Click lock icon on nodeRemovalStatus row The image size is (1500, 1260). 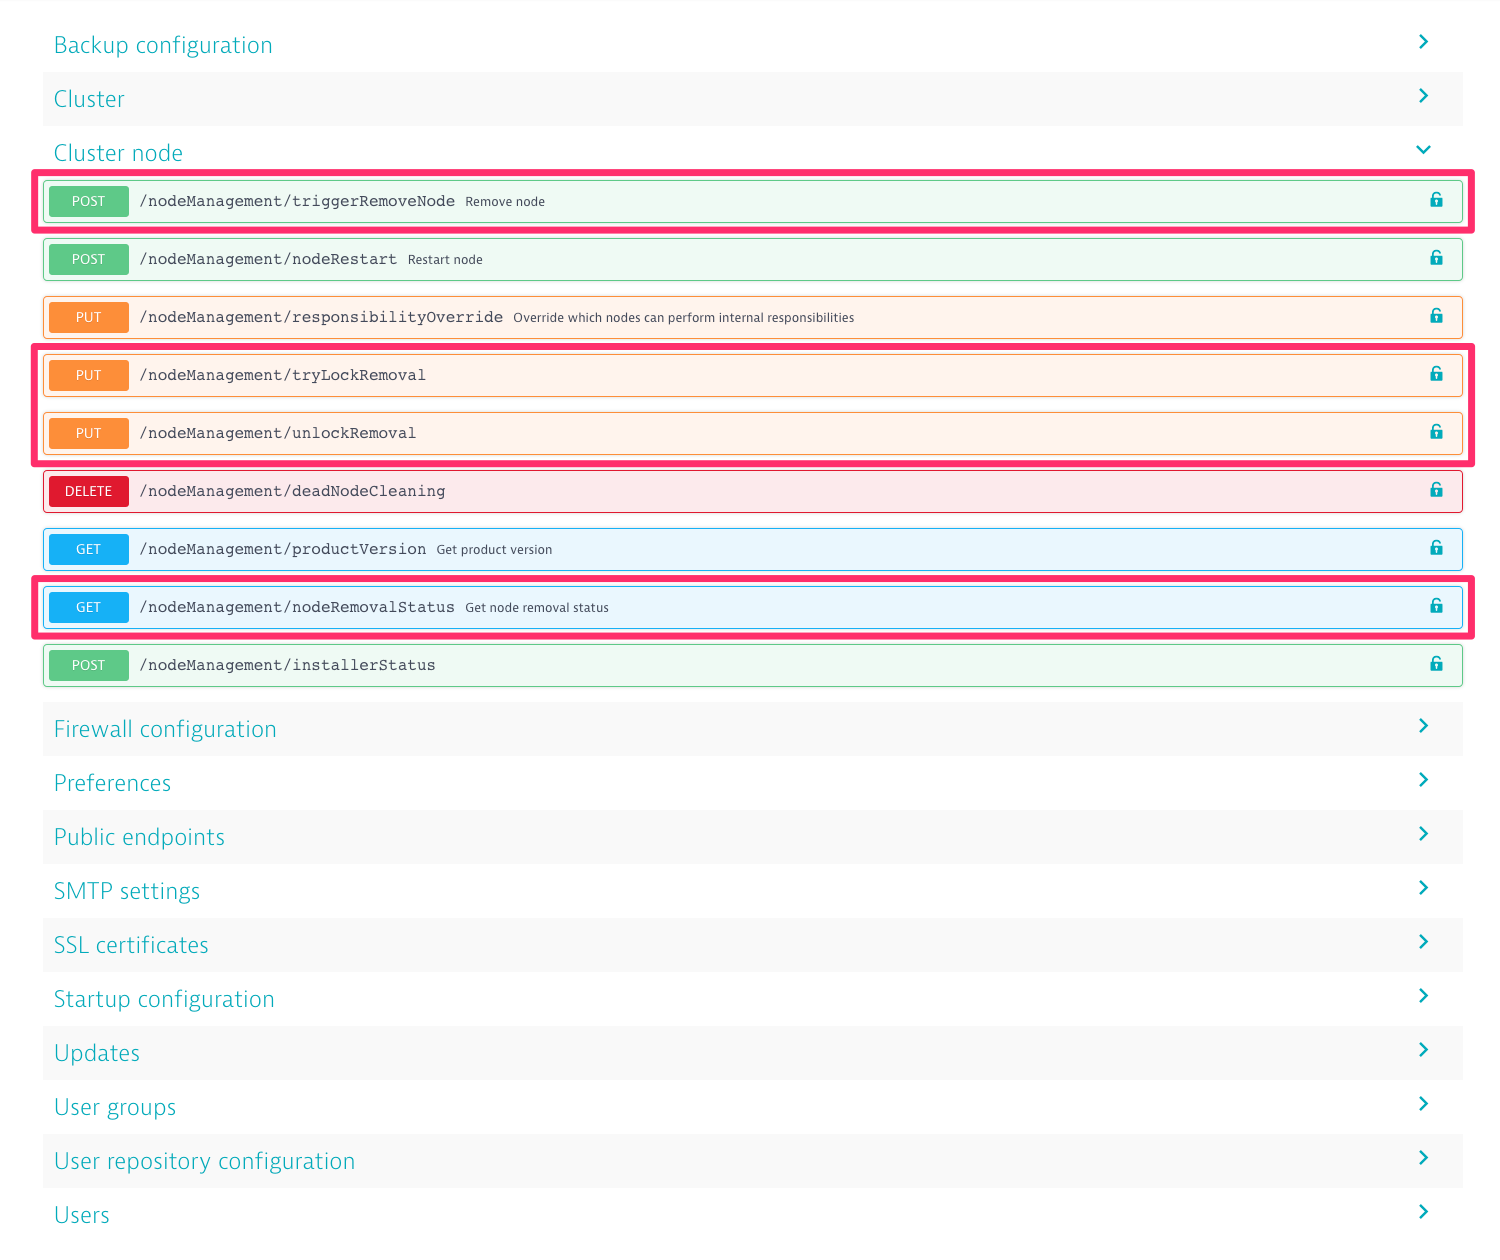pos(1436,606)
